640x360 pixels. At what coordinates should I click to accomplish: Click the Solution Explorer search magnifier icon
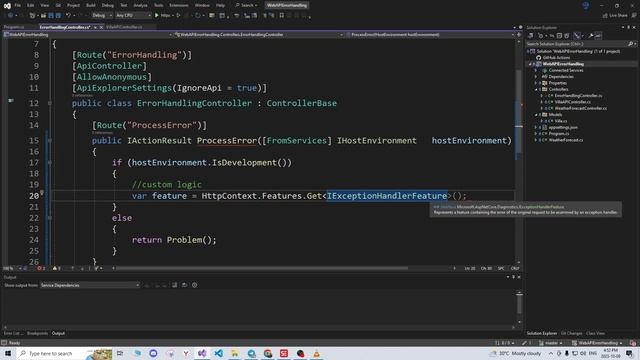tap(630, 44)
